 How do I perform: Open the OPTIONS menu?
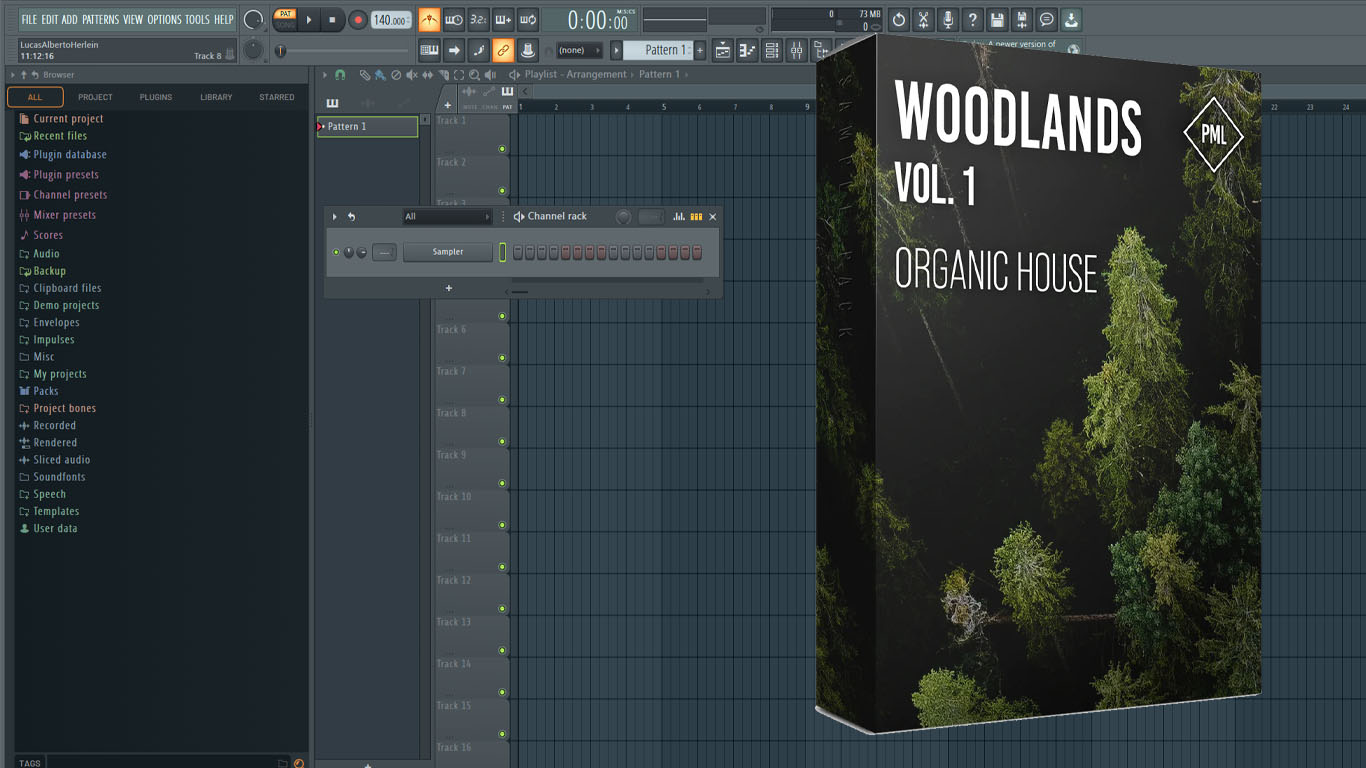[x=165, y=20]
